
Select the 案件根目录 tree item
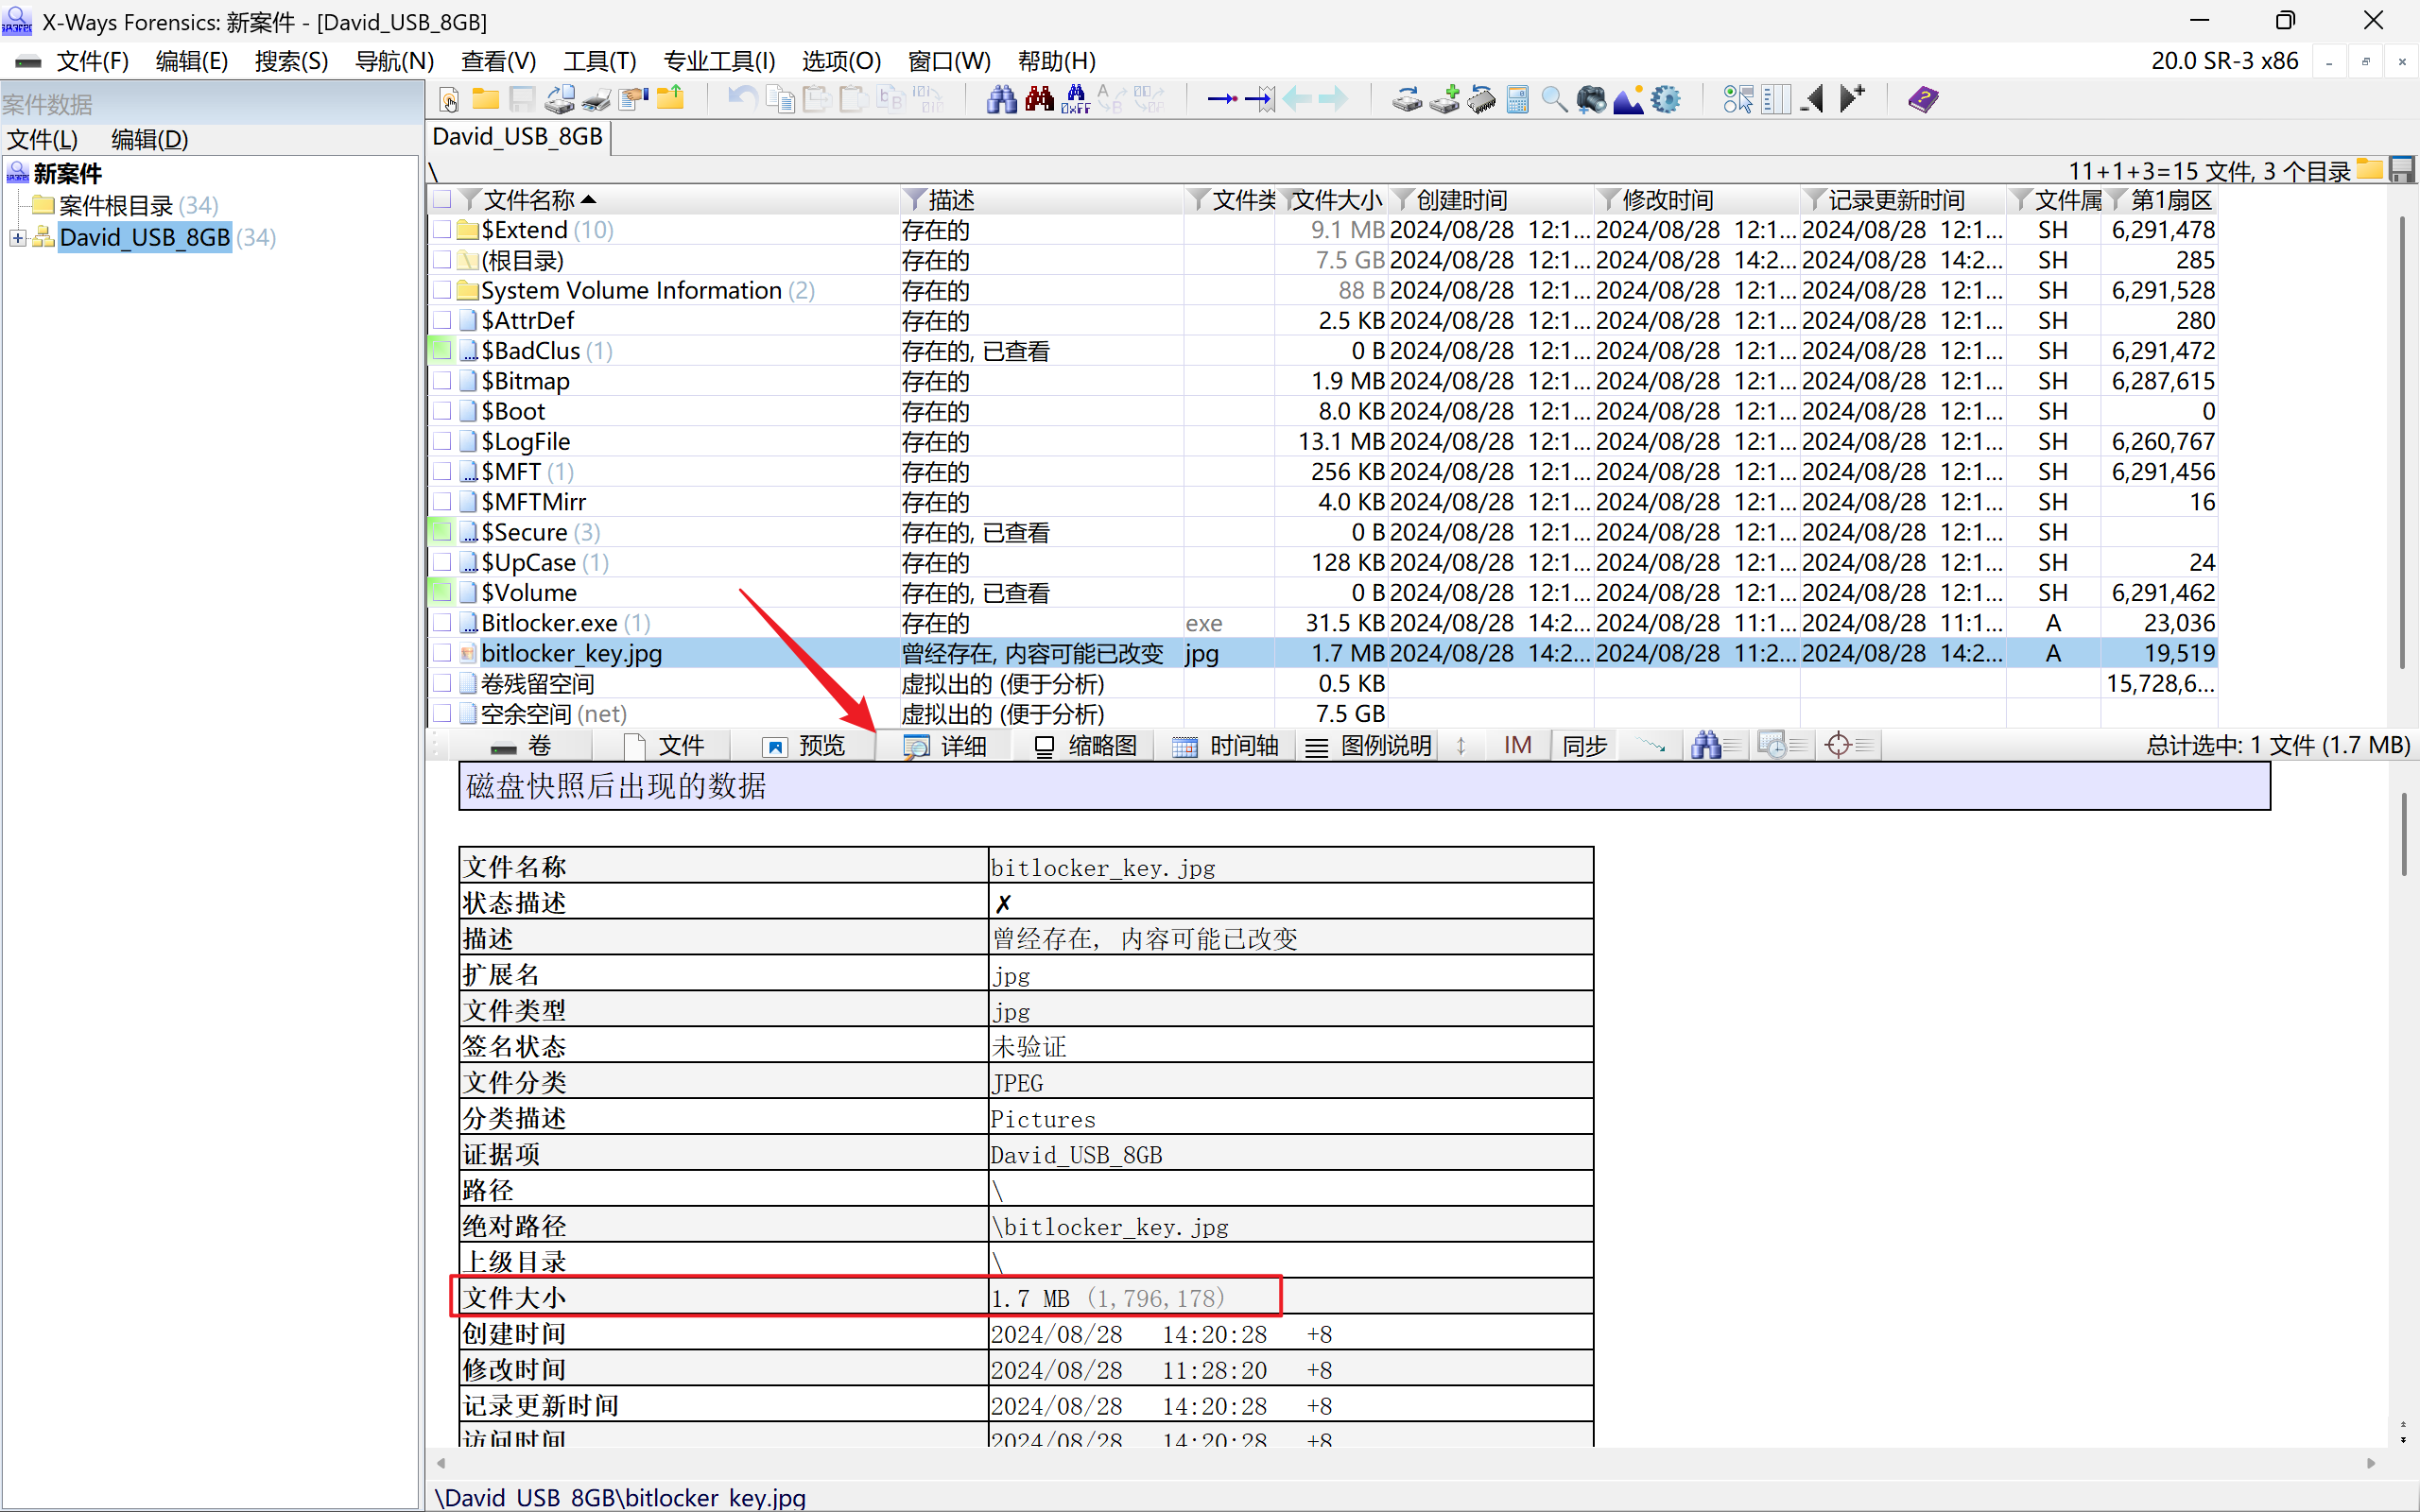(x=115, y=206)
